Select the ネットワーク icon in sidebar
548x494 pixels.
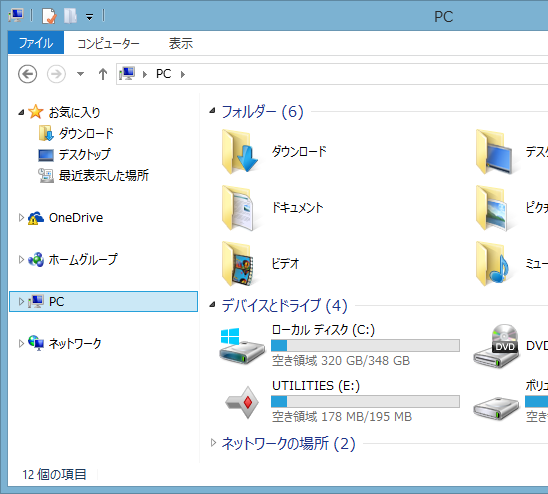[36, 343]
